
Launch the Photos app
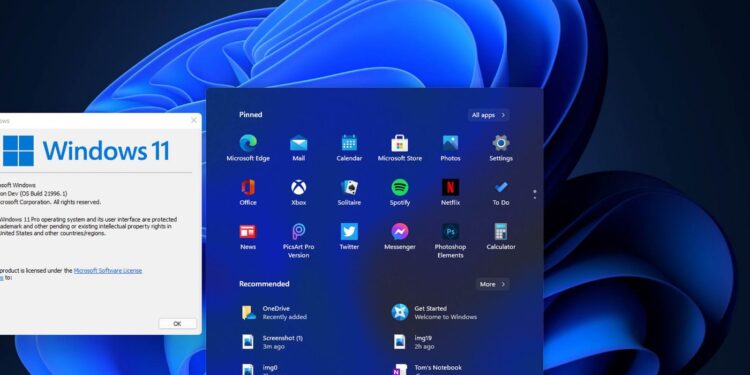pos(450,148)
